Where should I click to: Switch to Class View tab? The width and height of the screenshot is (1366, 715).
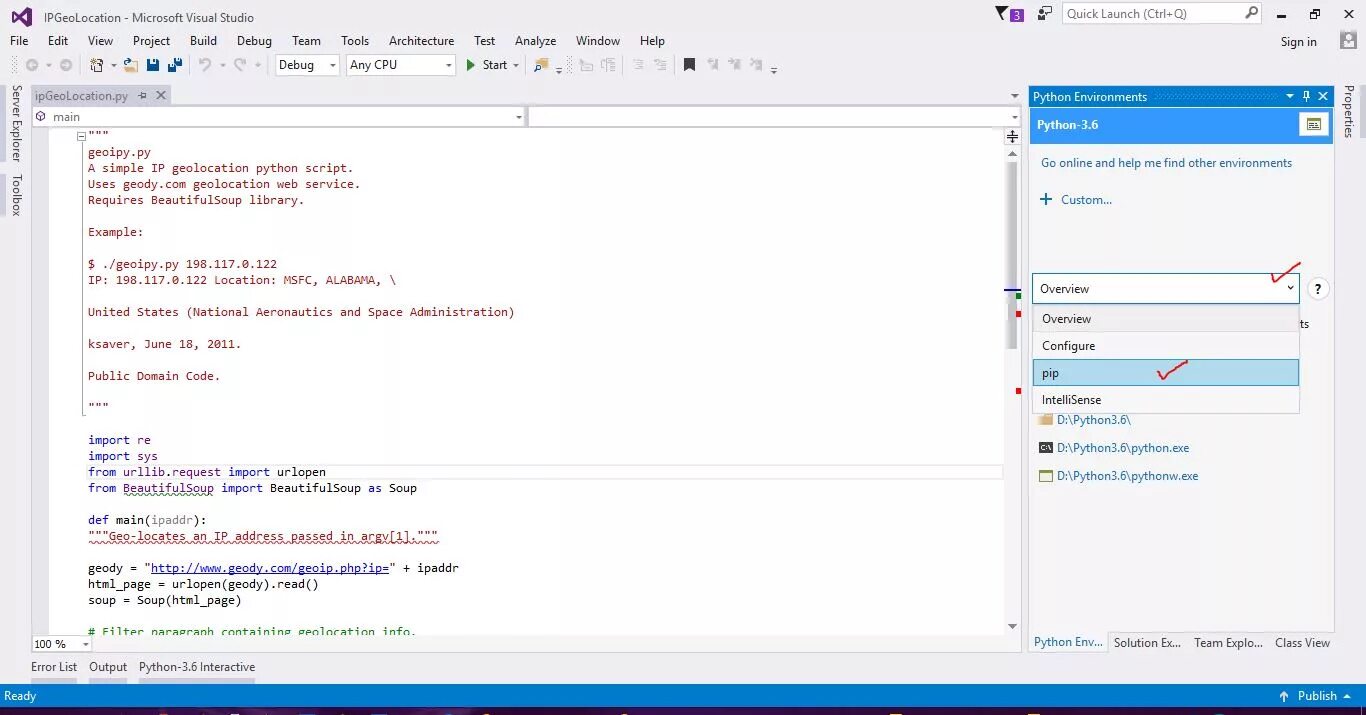tap(1302, 643)
